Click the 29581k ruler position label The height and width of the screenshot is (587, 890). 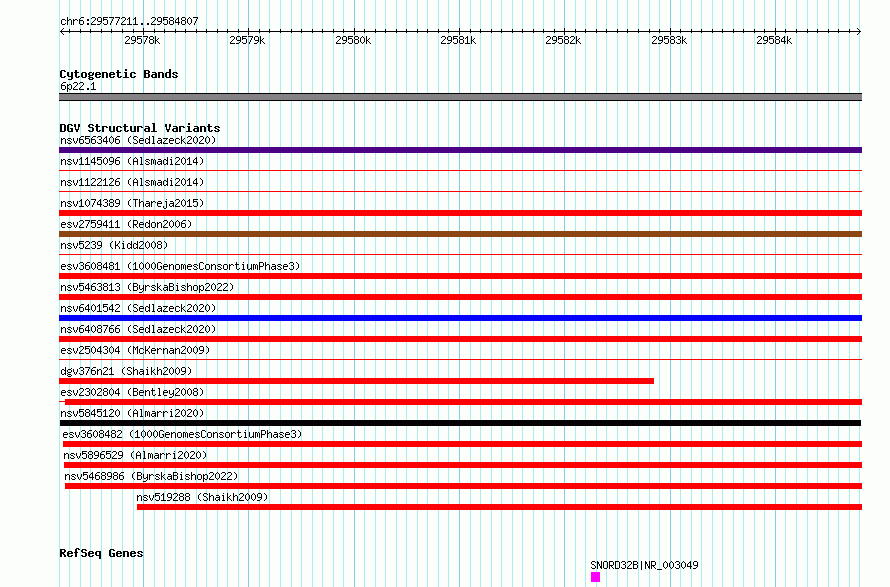click(458, 40)
